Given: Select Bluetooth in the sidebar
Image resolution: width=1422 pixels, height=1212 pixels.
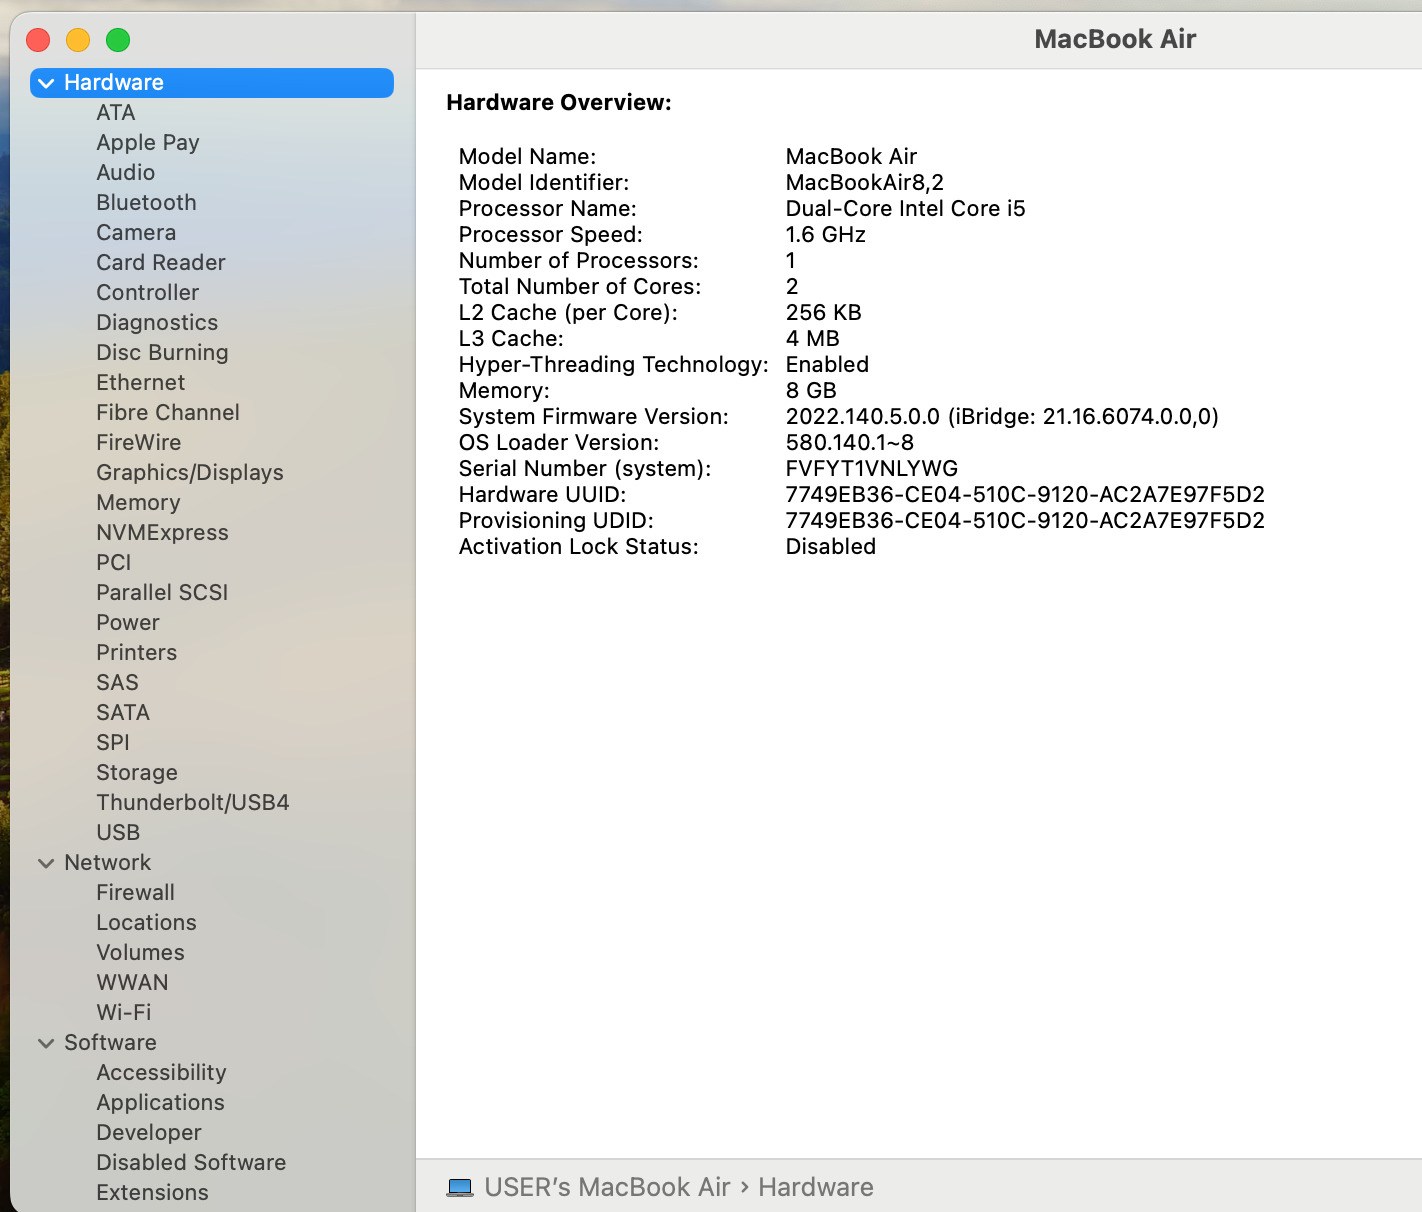Looking at the screenshot, I should [146, 202].
